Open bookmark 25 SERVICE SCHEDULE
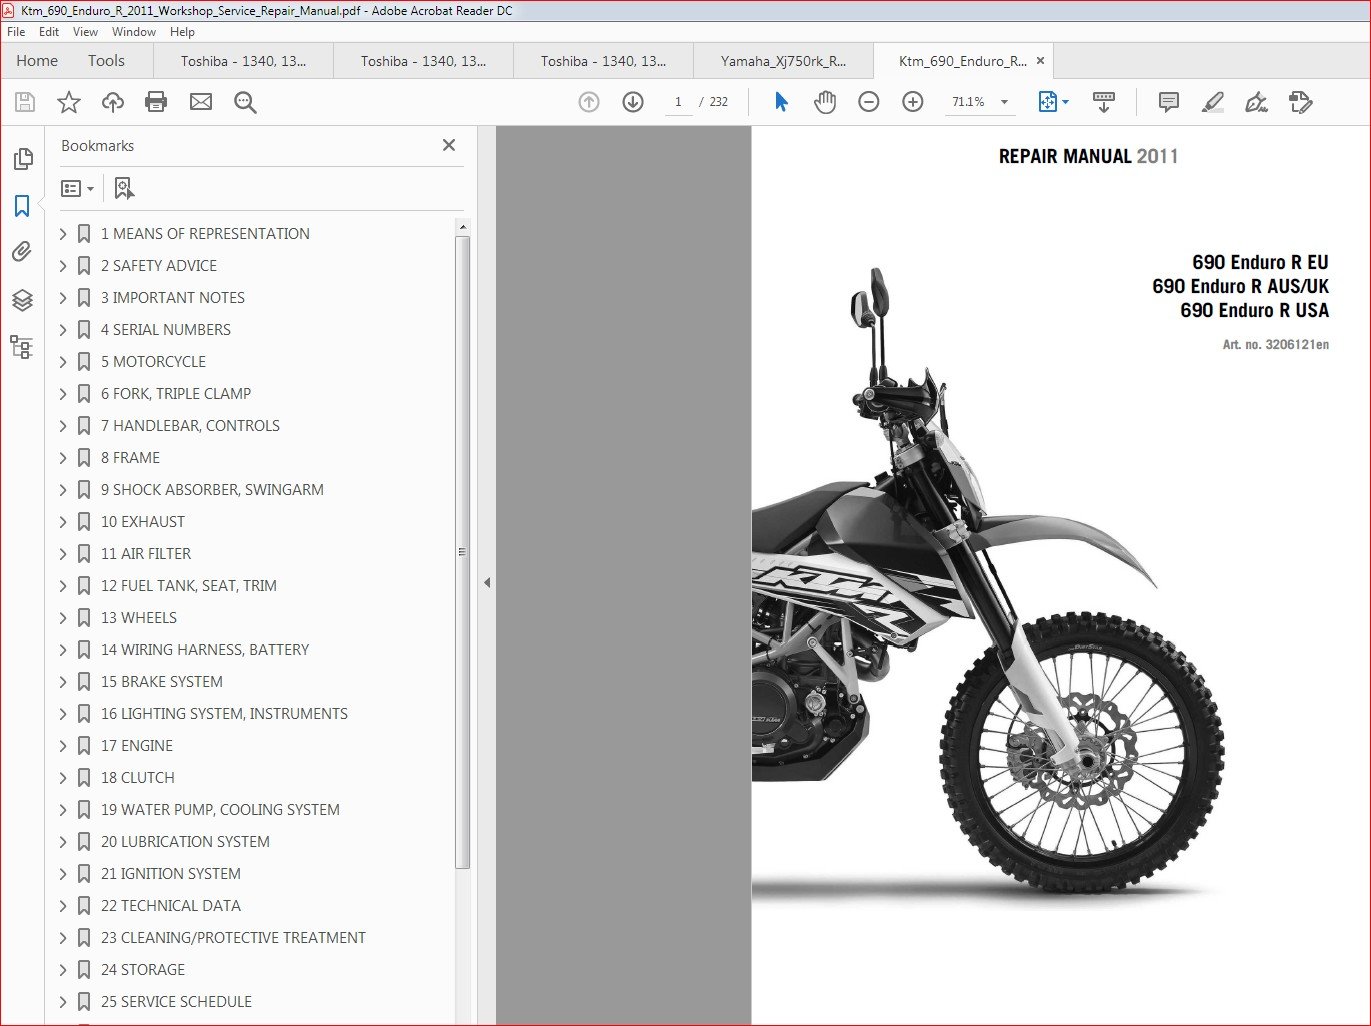1371x1026 pixels. 176,1002
